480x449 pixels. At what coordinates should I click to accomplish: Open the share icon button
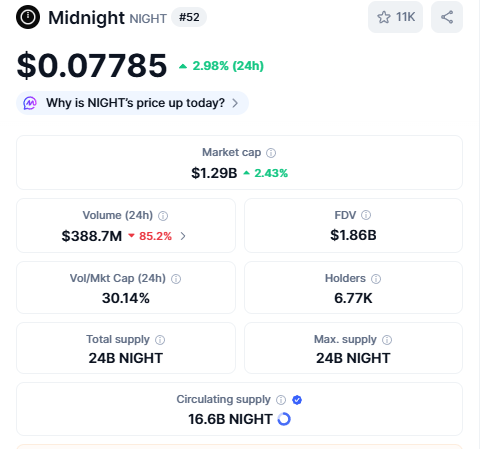(x=447, y=17)
